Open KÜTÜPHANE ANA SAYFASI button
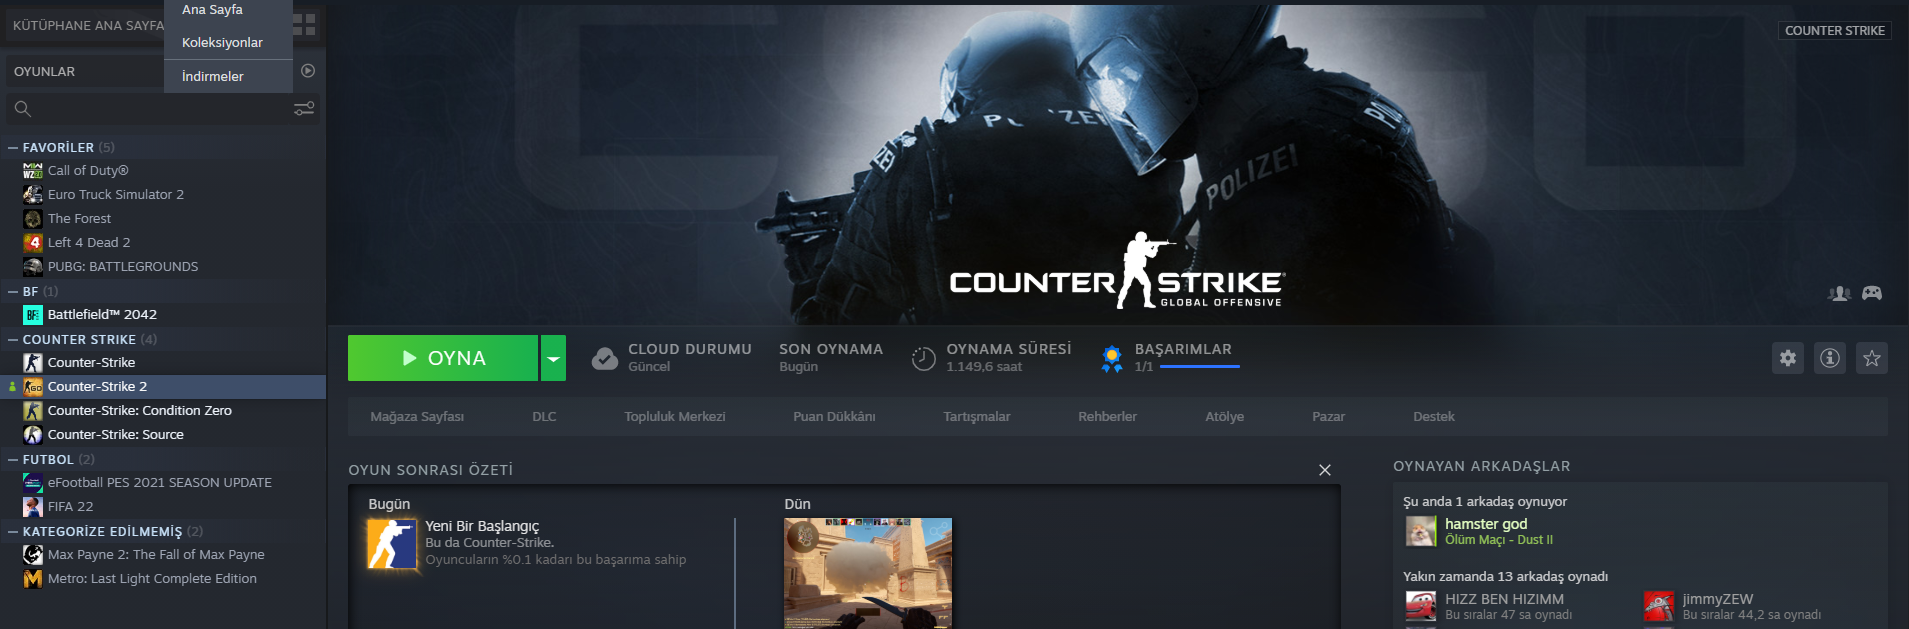 (86, 25)
